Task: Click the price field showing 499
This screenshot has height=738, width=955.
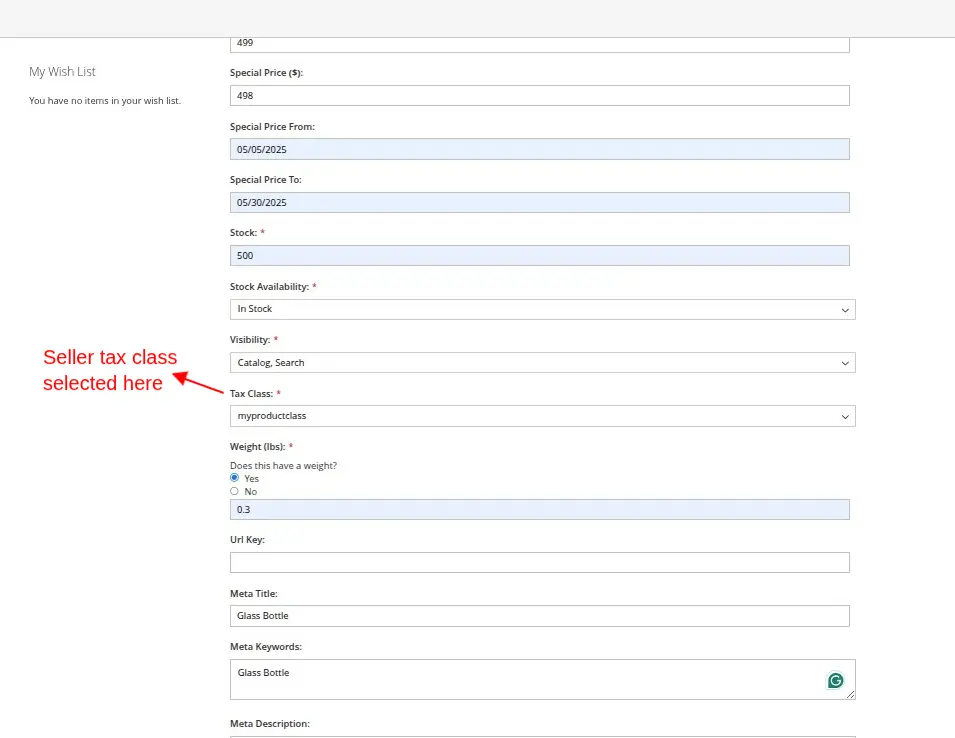Action: coord(539,44)
